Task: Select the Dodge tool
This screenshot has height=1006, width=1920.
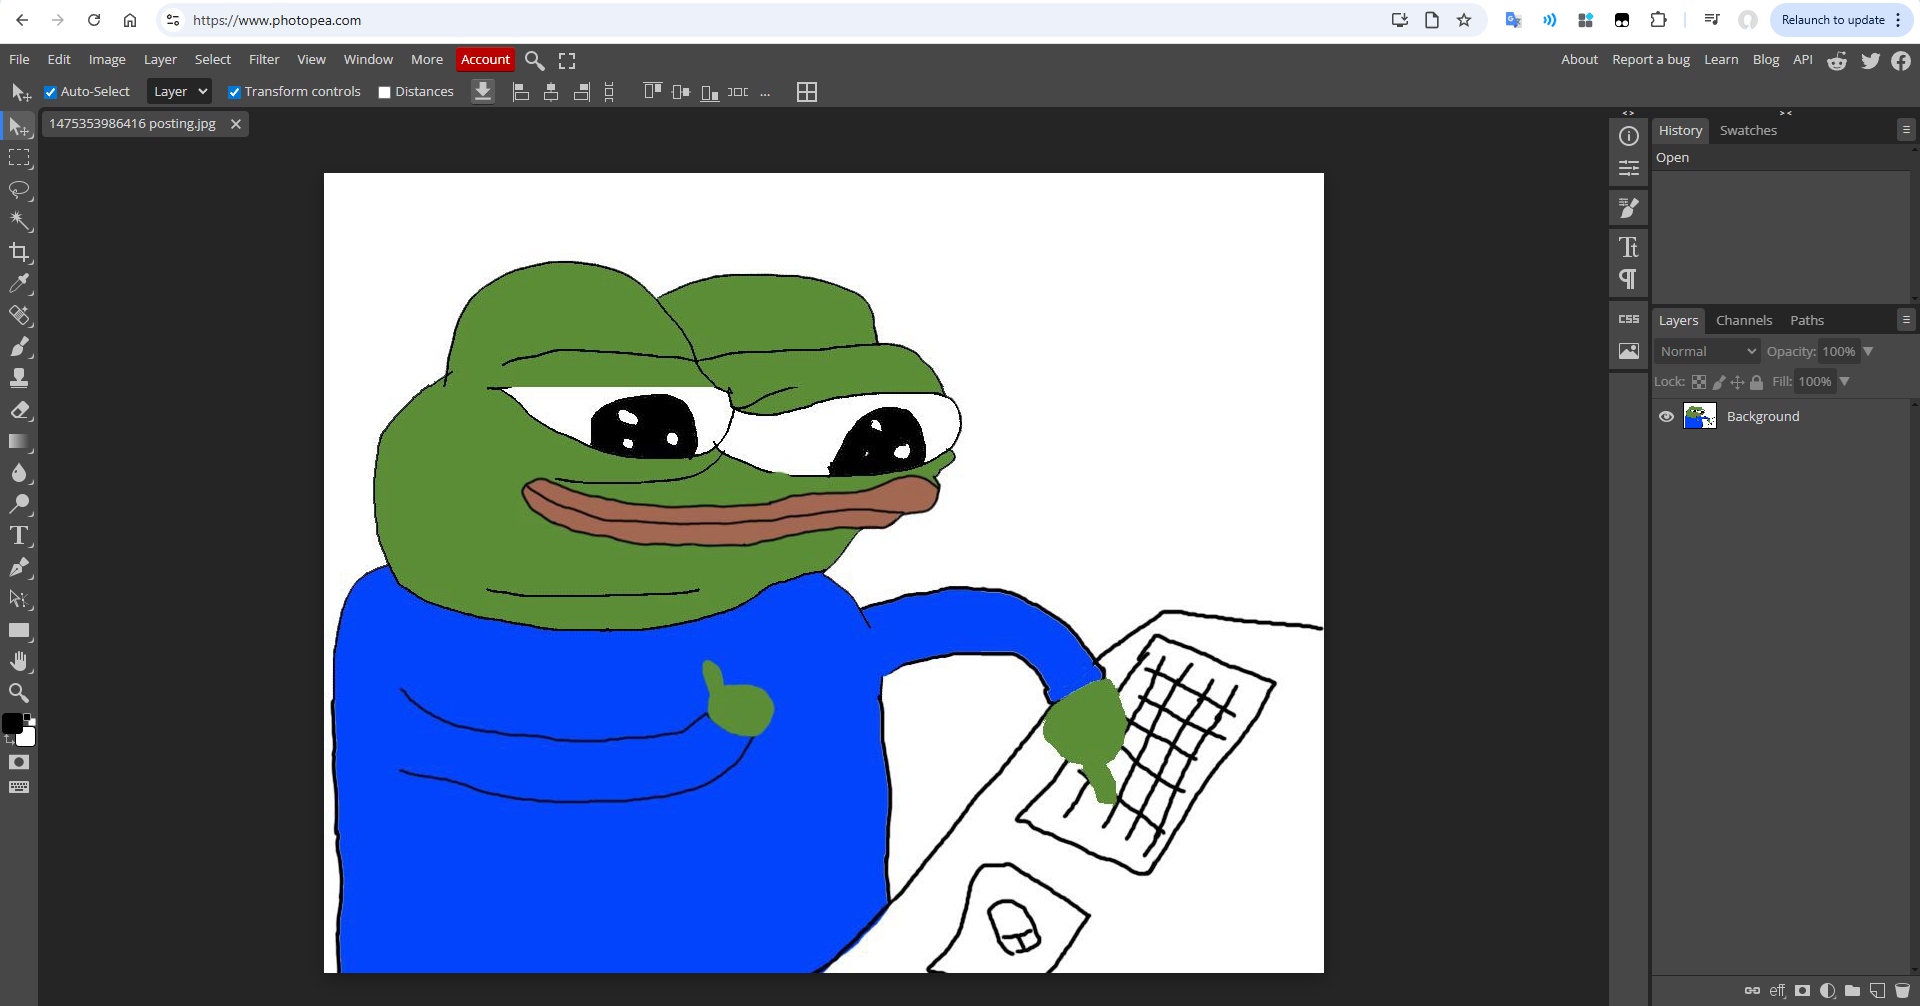Action: click(19, 504)
